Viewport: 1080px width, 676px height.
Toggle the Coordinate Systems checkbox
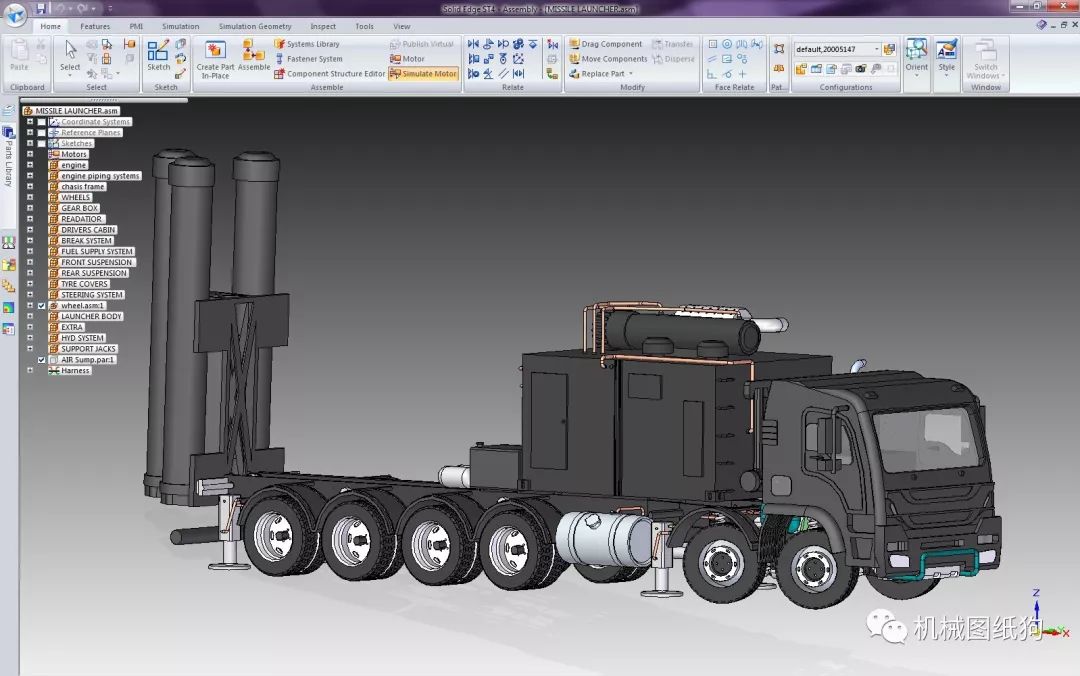[x=41, y=122]
